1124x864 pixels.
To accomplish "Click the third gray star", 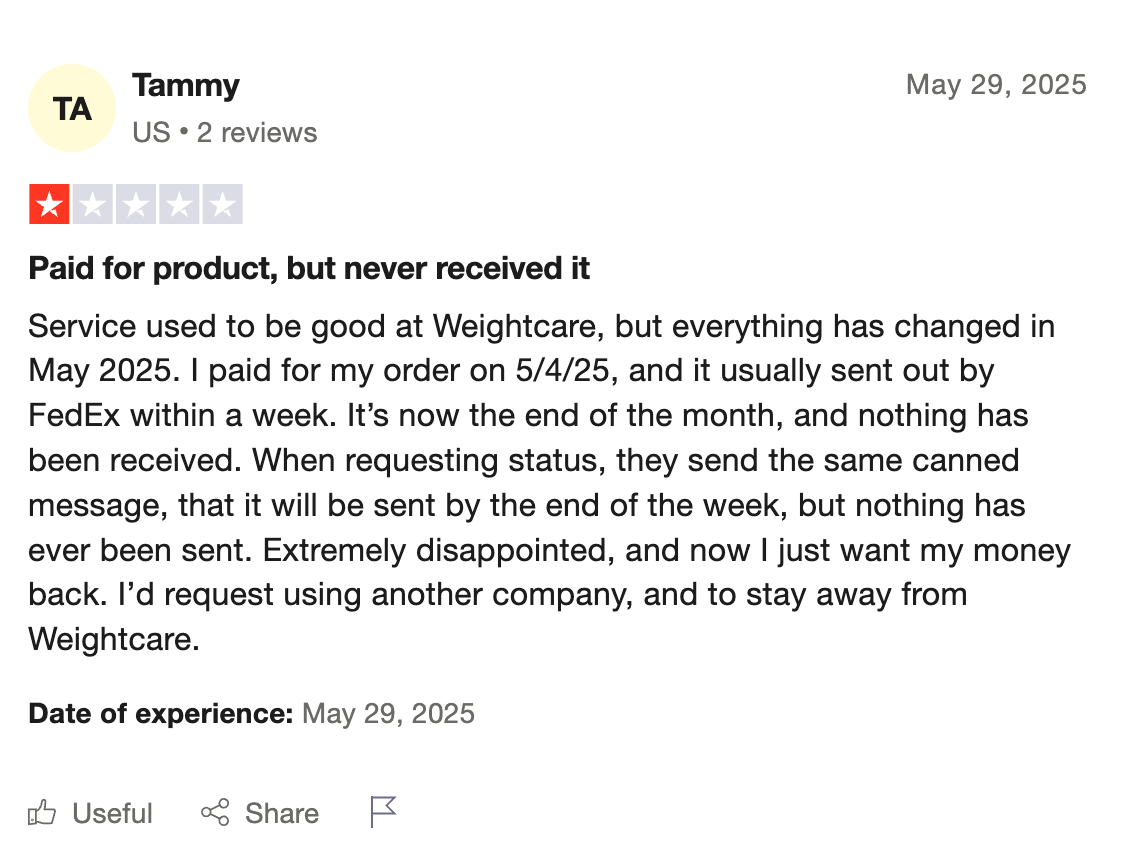I will [135, 204].
